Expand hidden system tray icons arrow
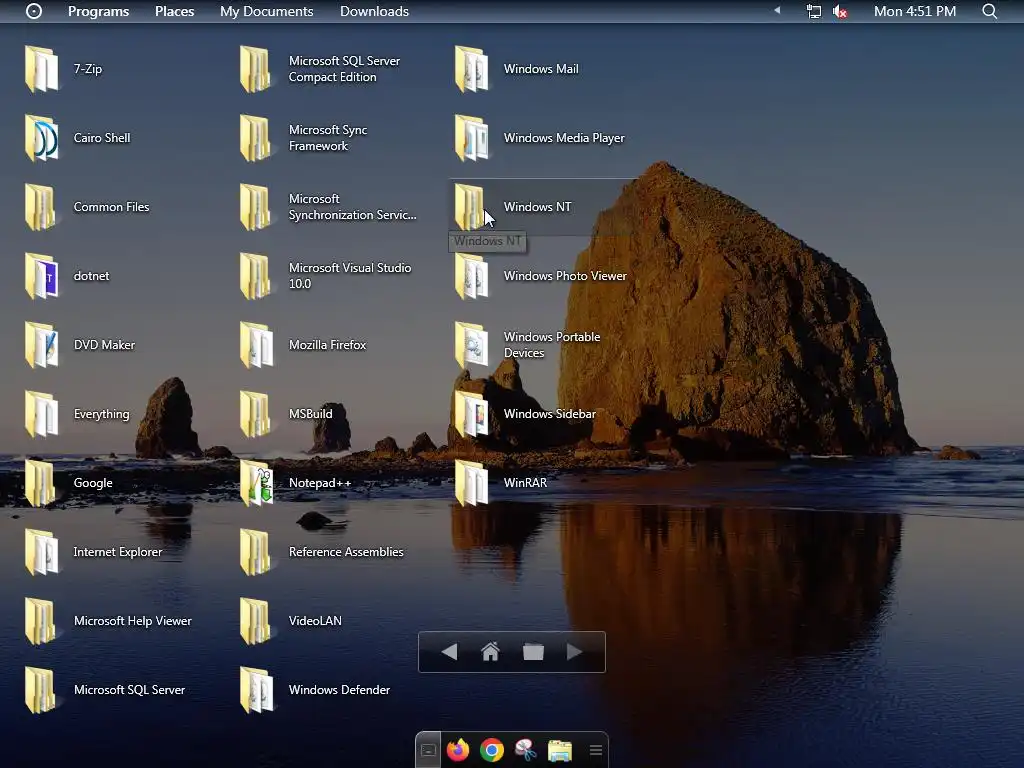This screenshot has height=768, width=1024. pos(777,11)
